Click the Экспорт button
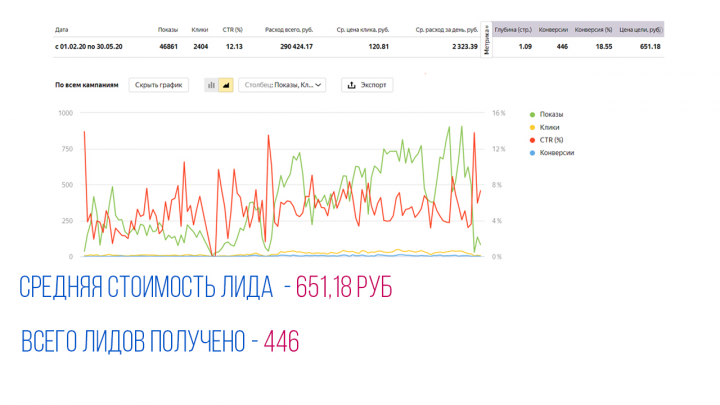Viewport: 720px width, 405px height. (x=367, y=85)
